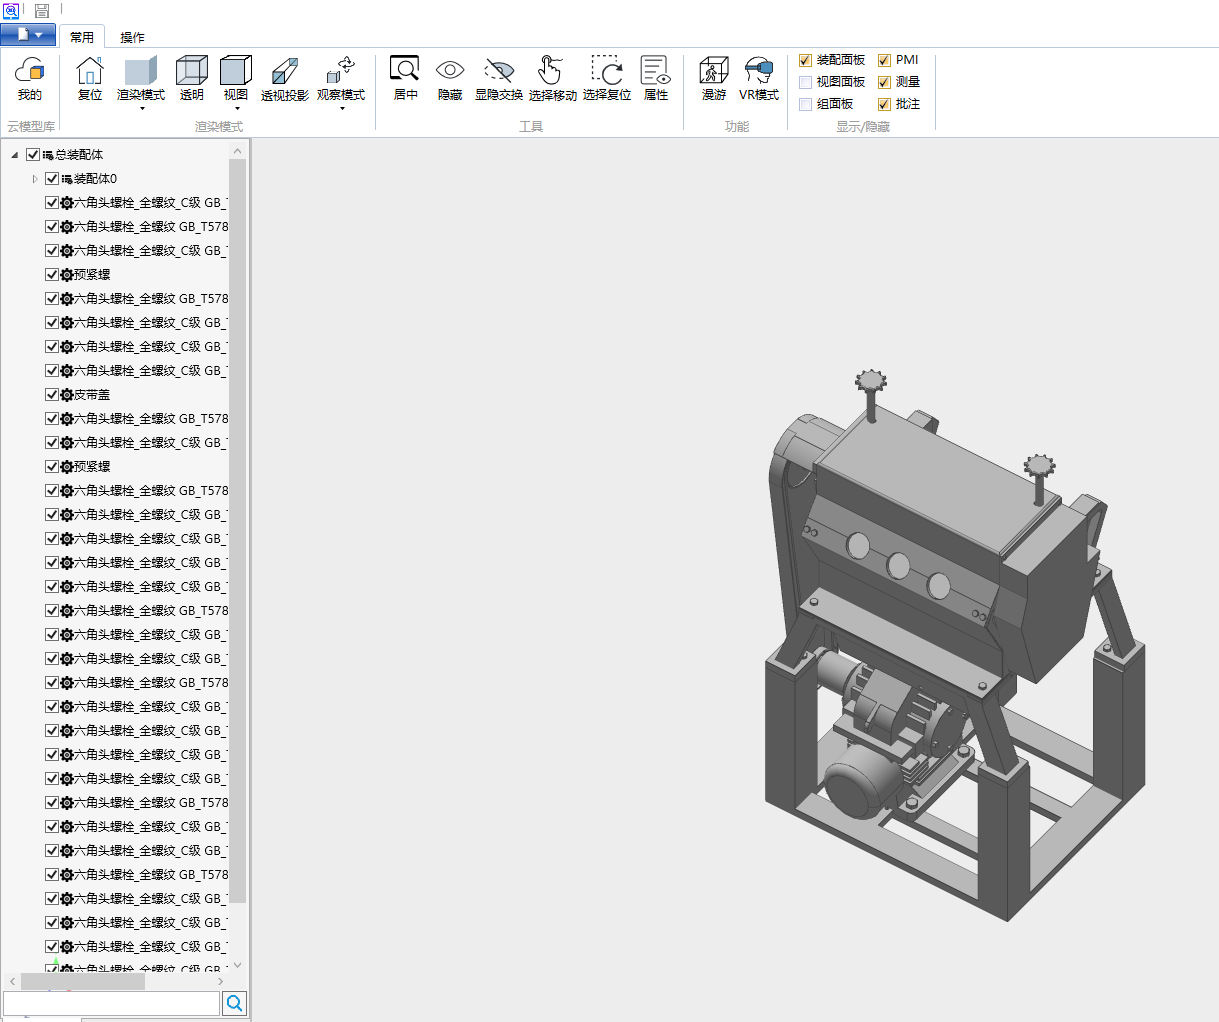Click the tree search input field
Image resolution: width=1219 pixels, height=1022 pixels.
click(x=111, y=1003)
